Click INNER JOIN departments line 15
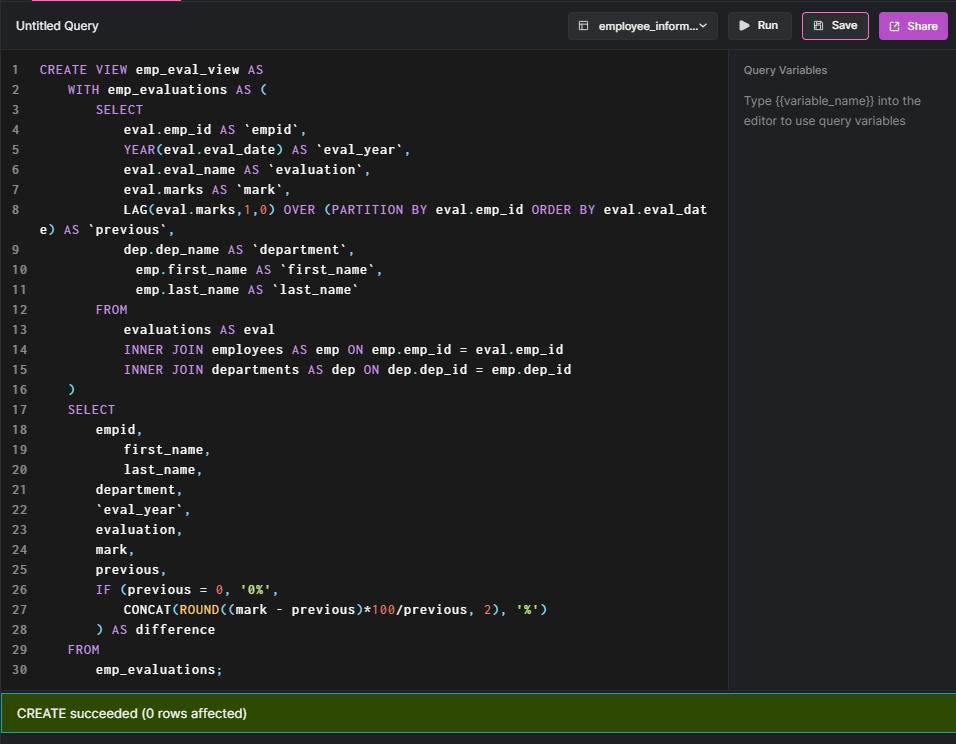956x744 pixels. (x=347, y=370)
